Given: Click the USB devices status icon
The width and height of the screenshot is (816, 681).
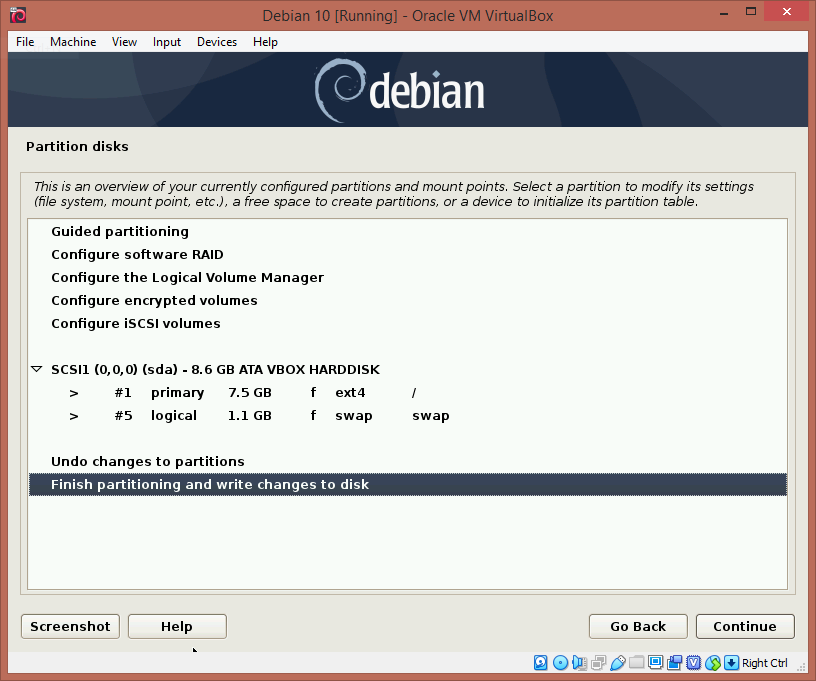Looking at the screenshot, I should (x=618, y=663).
